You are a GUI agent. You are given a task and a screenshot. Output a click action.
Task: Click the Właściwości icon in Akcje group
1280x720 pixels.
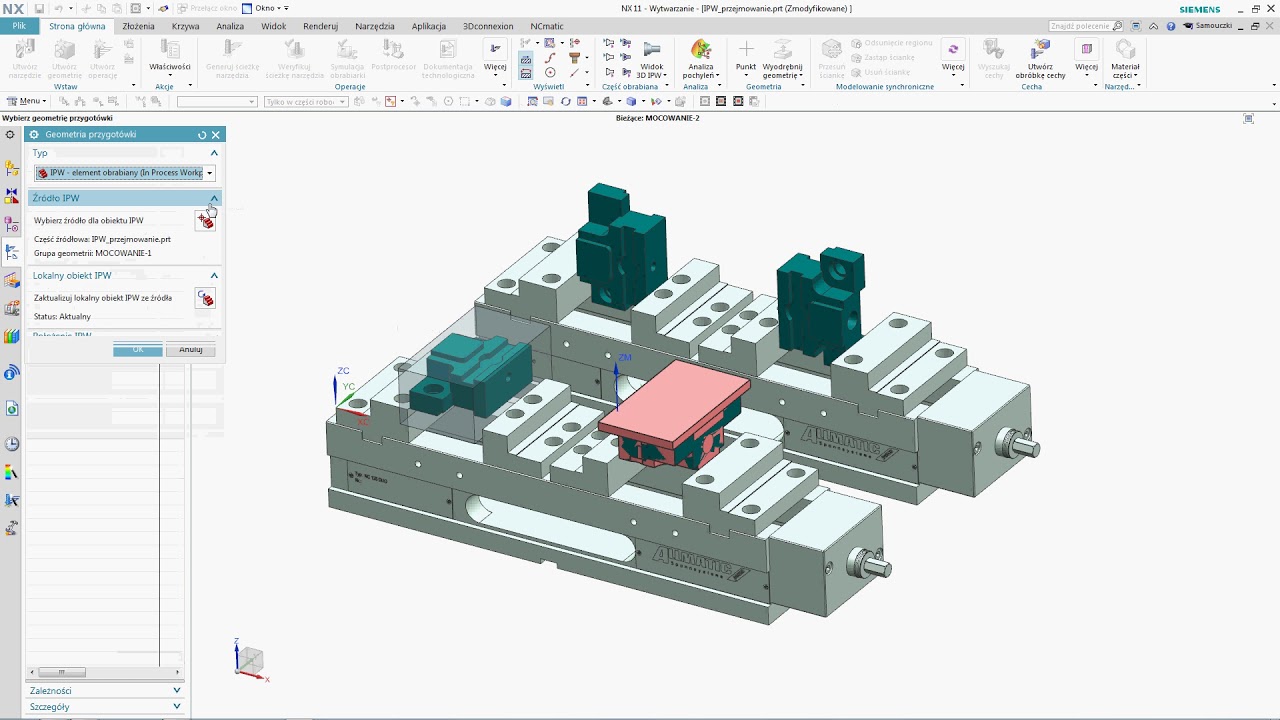(170, 49)
